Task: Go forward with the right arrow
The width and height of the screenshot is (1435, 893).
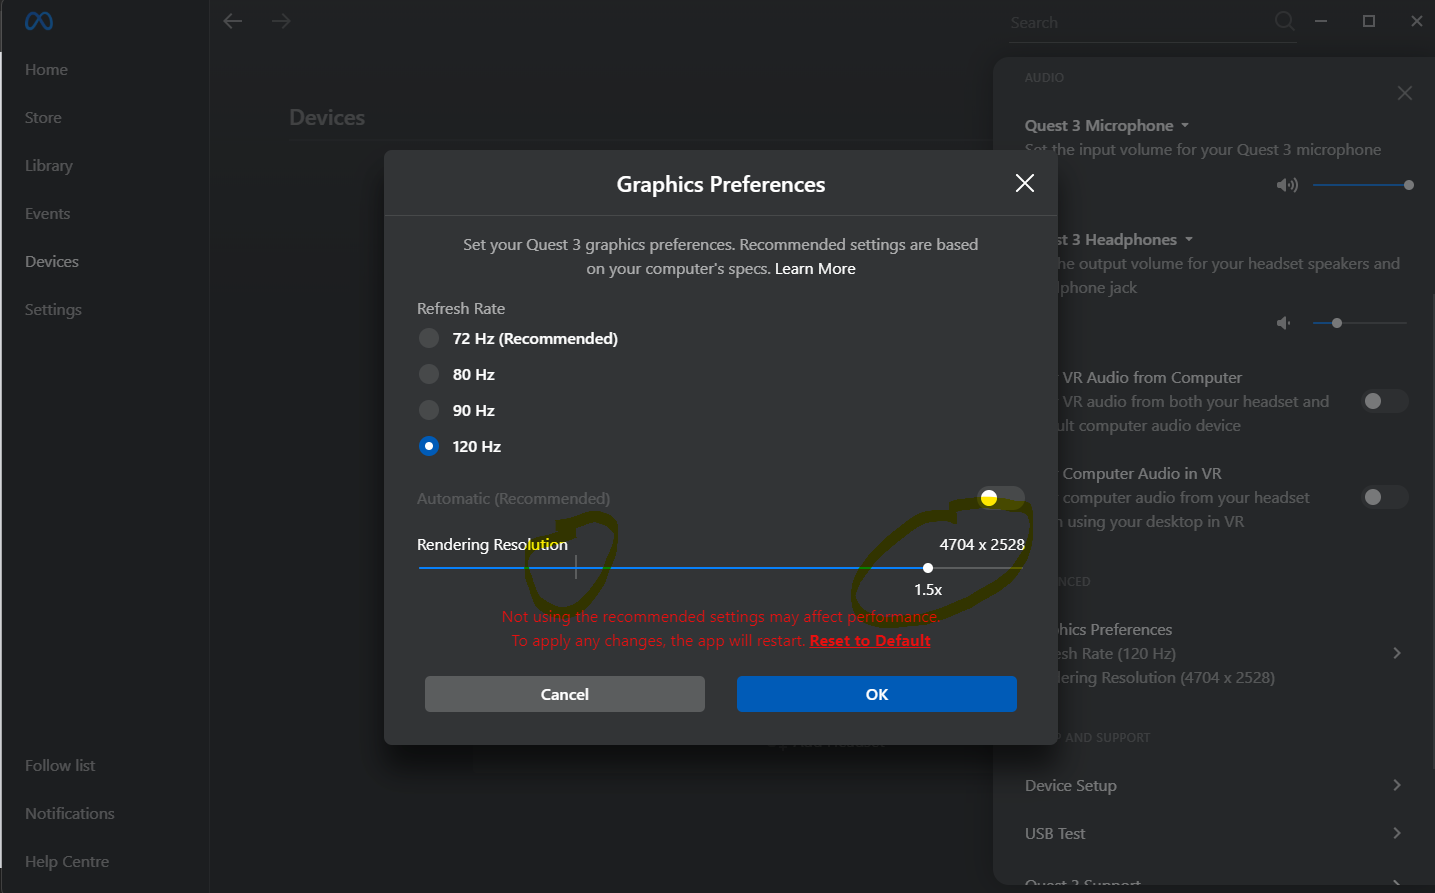Action: pos(281,21)
